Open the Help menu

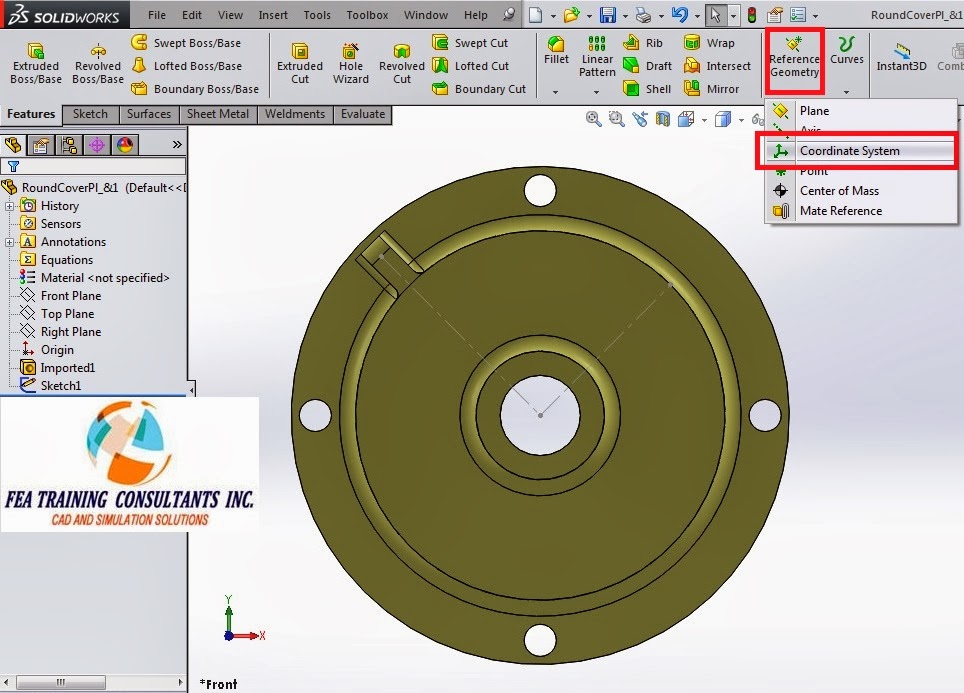[x=475, y=15]
